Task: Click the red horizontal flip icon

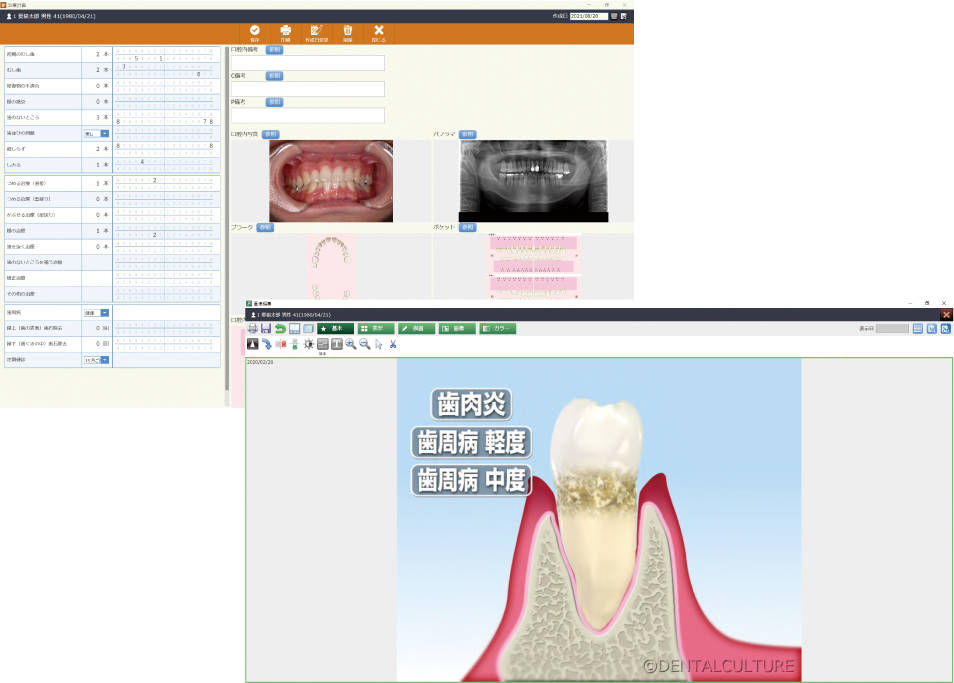Action: click(x=280, y=344)
